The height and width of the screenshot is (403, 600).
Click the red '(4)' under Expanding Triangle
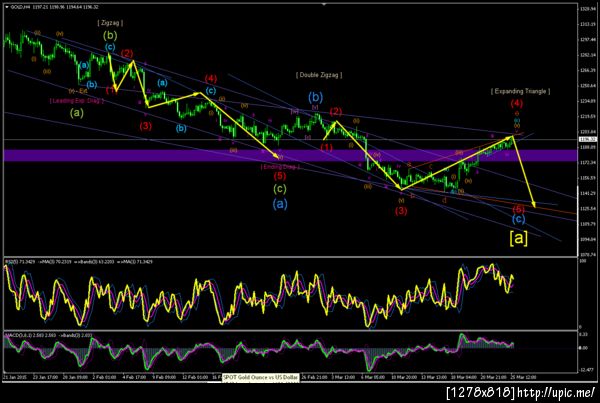[517, 103]
